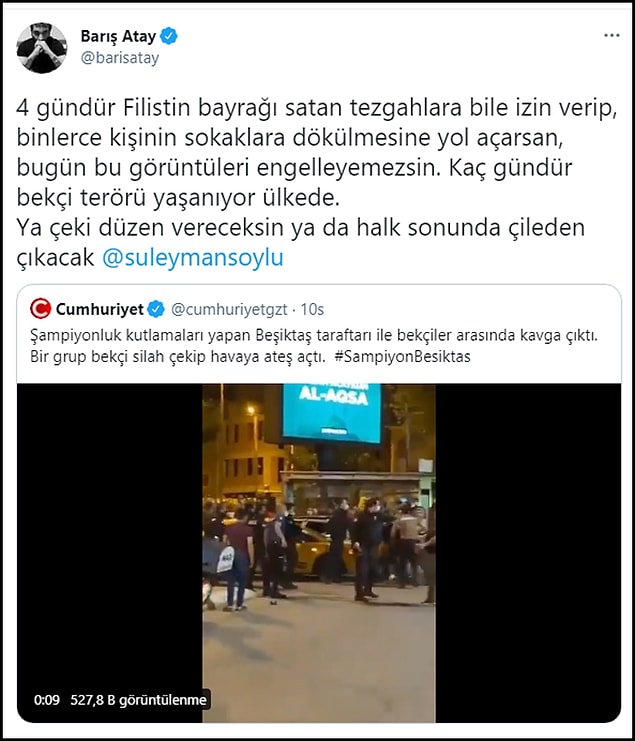Follow the @suleymansoylu mention link
Screen dimensions: 635x741
tap(193, 258)
